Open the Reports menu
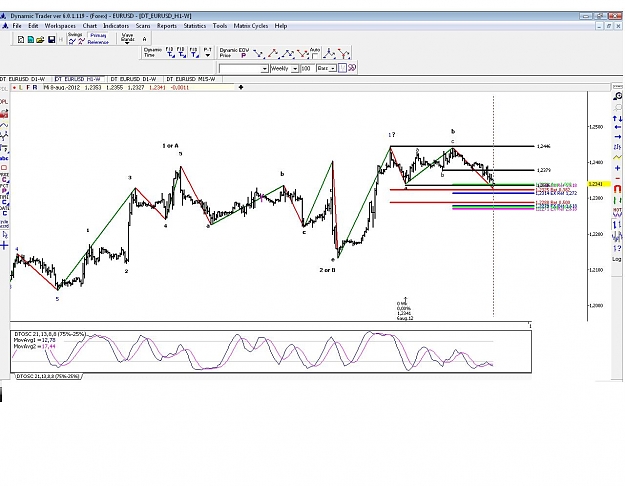 point(167,26)
